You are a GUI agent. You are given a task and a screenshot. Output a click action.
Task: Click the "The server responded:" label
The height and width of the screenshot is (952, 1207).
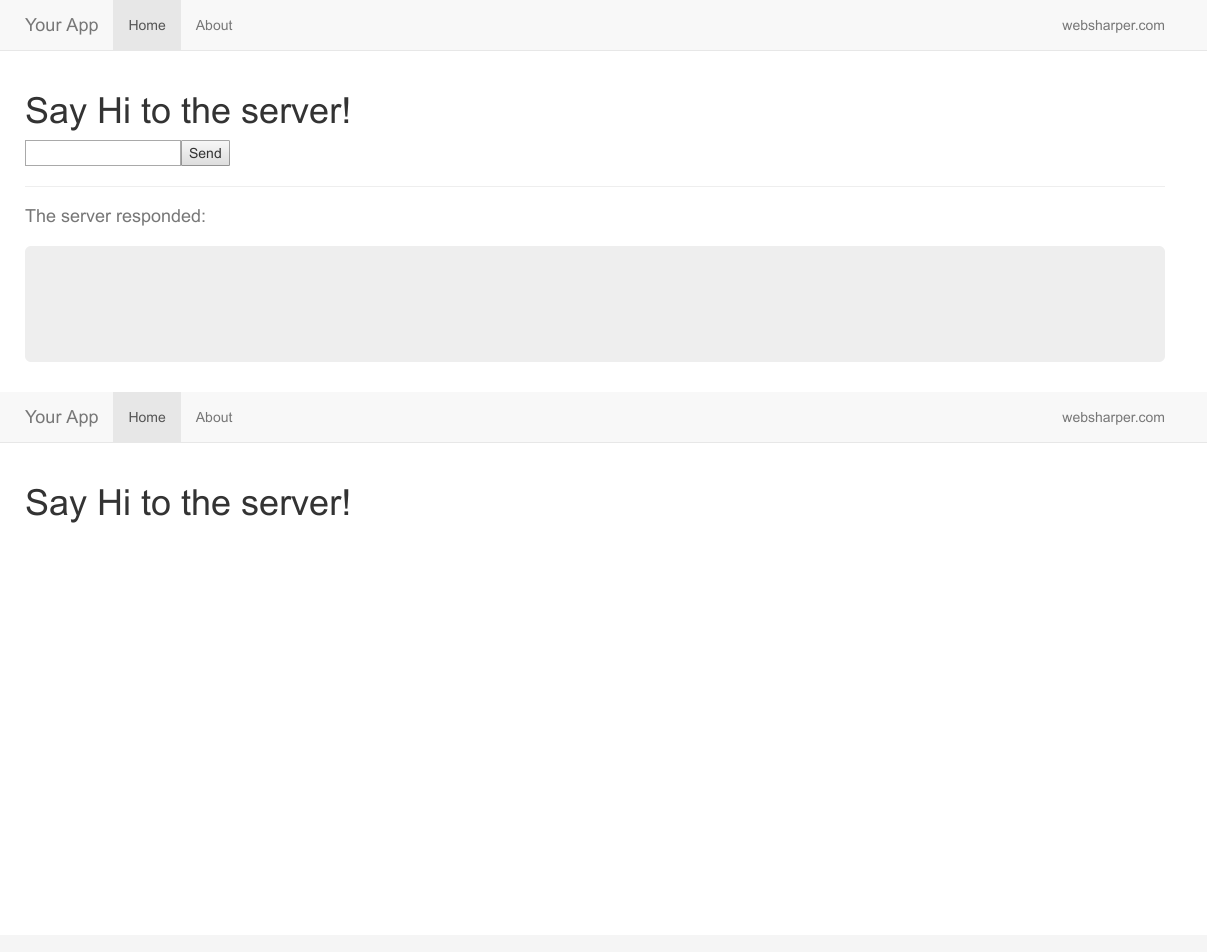tap(115, 216)
